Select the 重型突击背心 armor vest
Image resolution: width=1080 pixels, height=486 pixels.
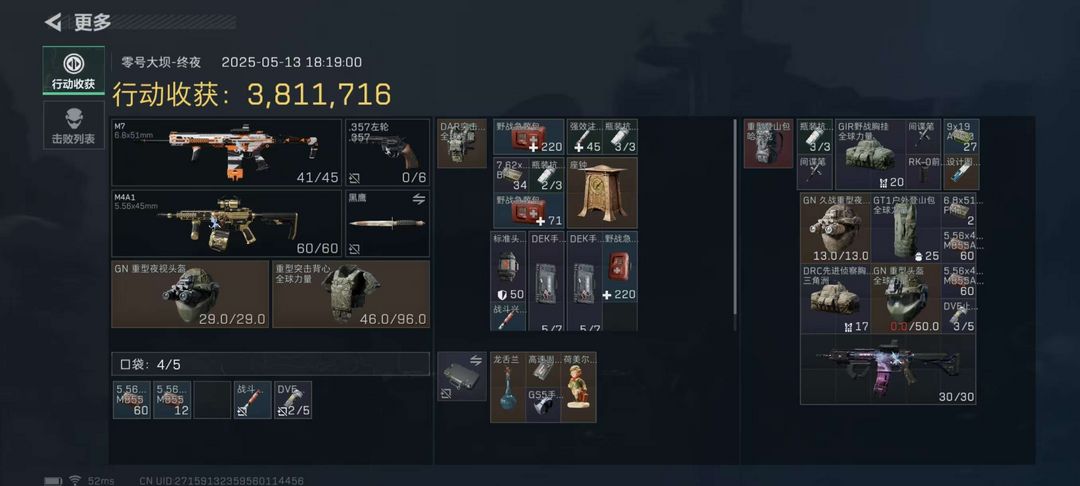(351, 294)
